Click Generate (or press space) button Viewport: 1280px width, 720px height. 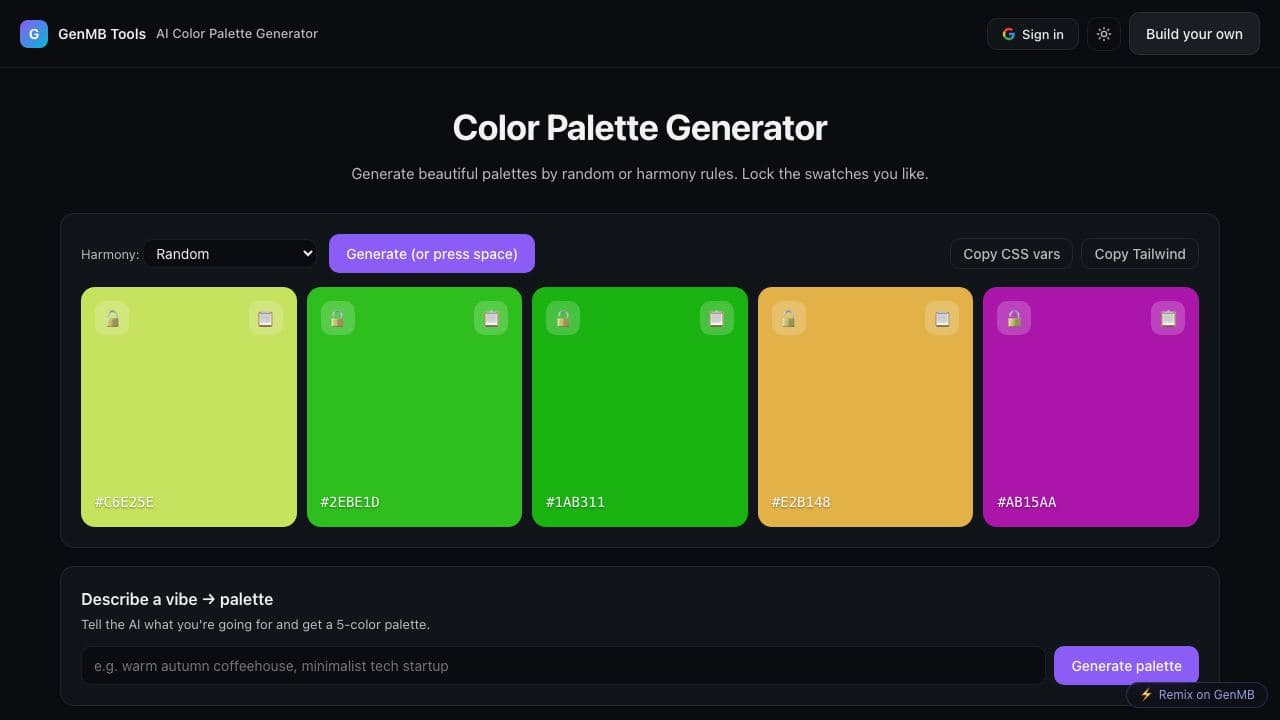coord(432,254)
